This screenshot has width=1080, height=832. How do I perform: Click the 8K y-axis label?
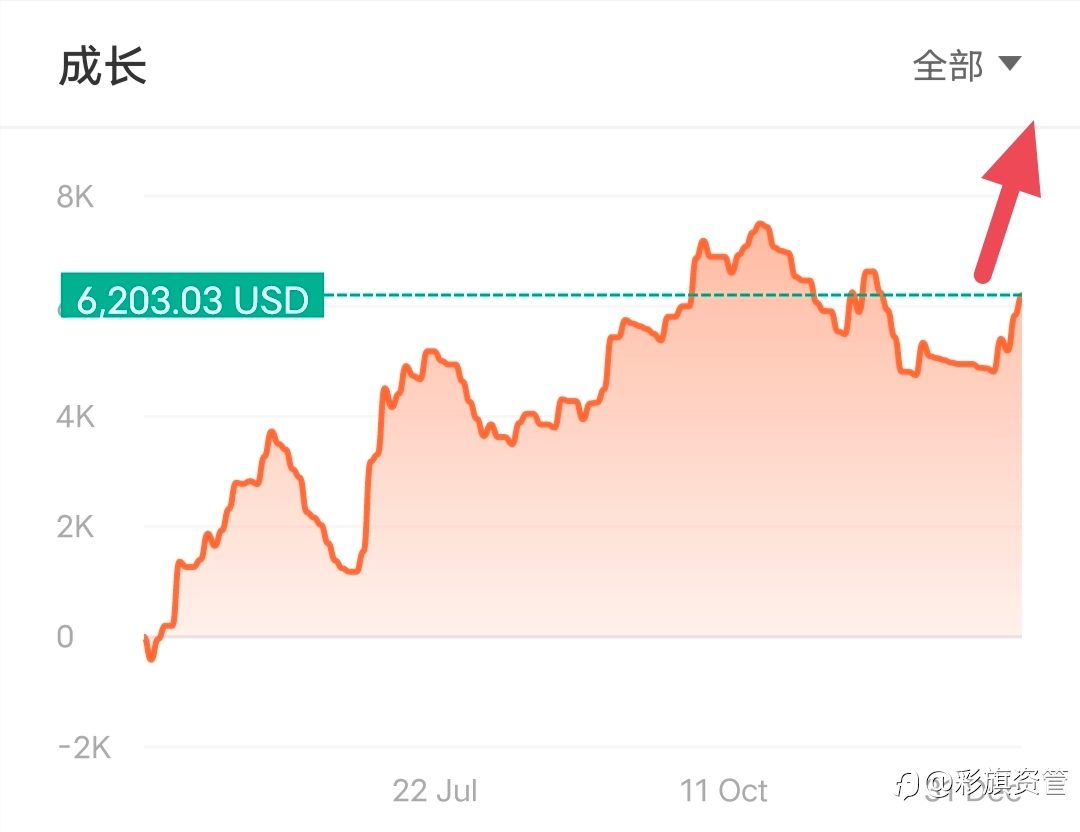75,197
